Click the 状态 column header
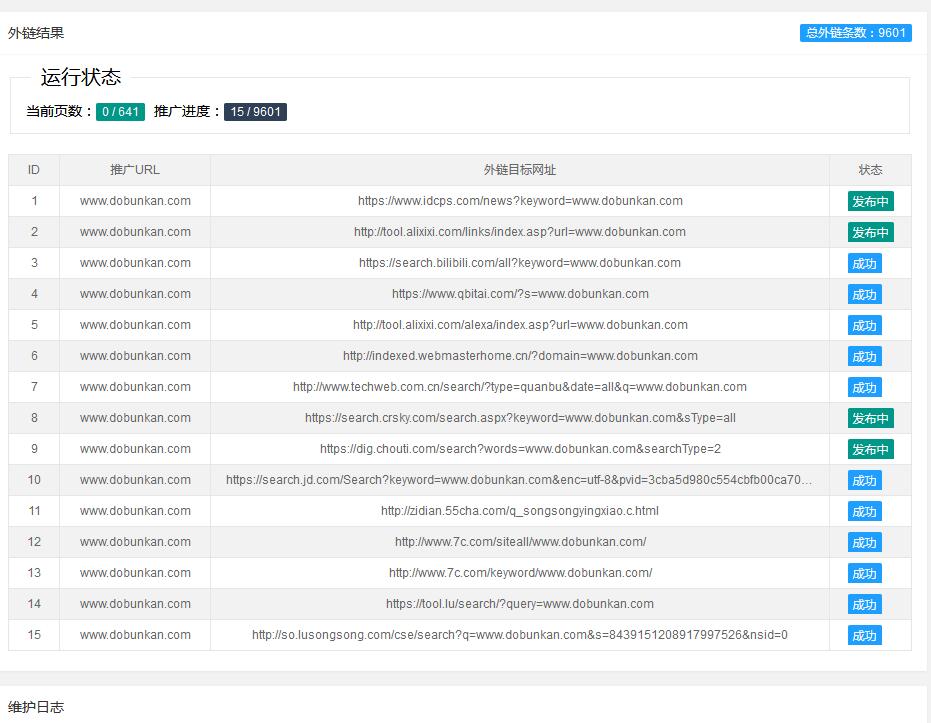Screen dimensions: 931x723 (870, 170)
